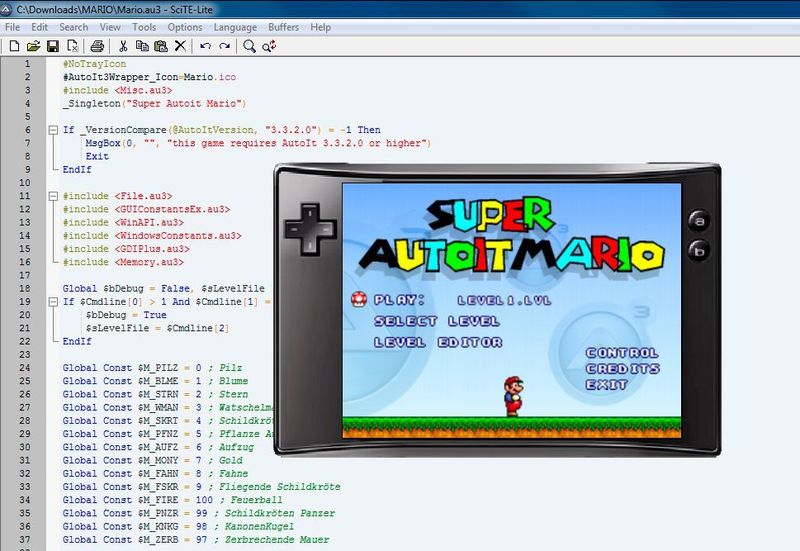
Task: Click line number 1 in the margin
Action: pyautogui.click(x=28, y=64)
